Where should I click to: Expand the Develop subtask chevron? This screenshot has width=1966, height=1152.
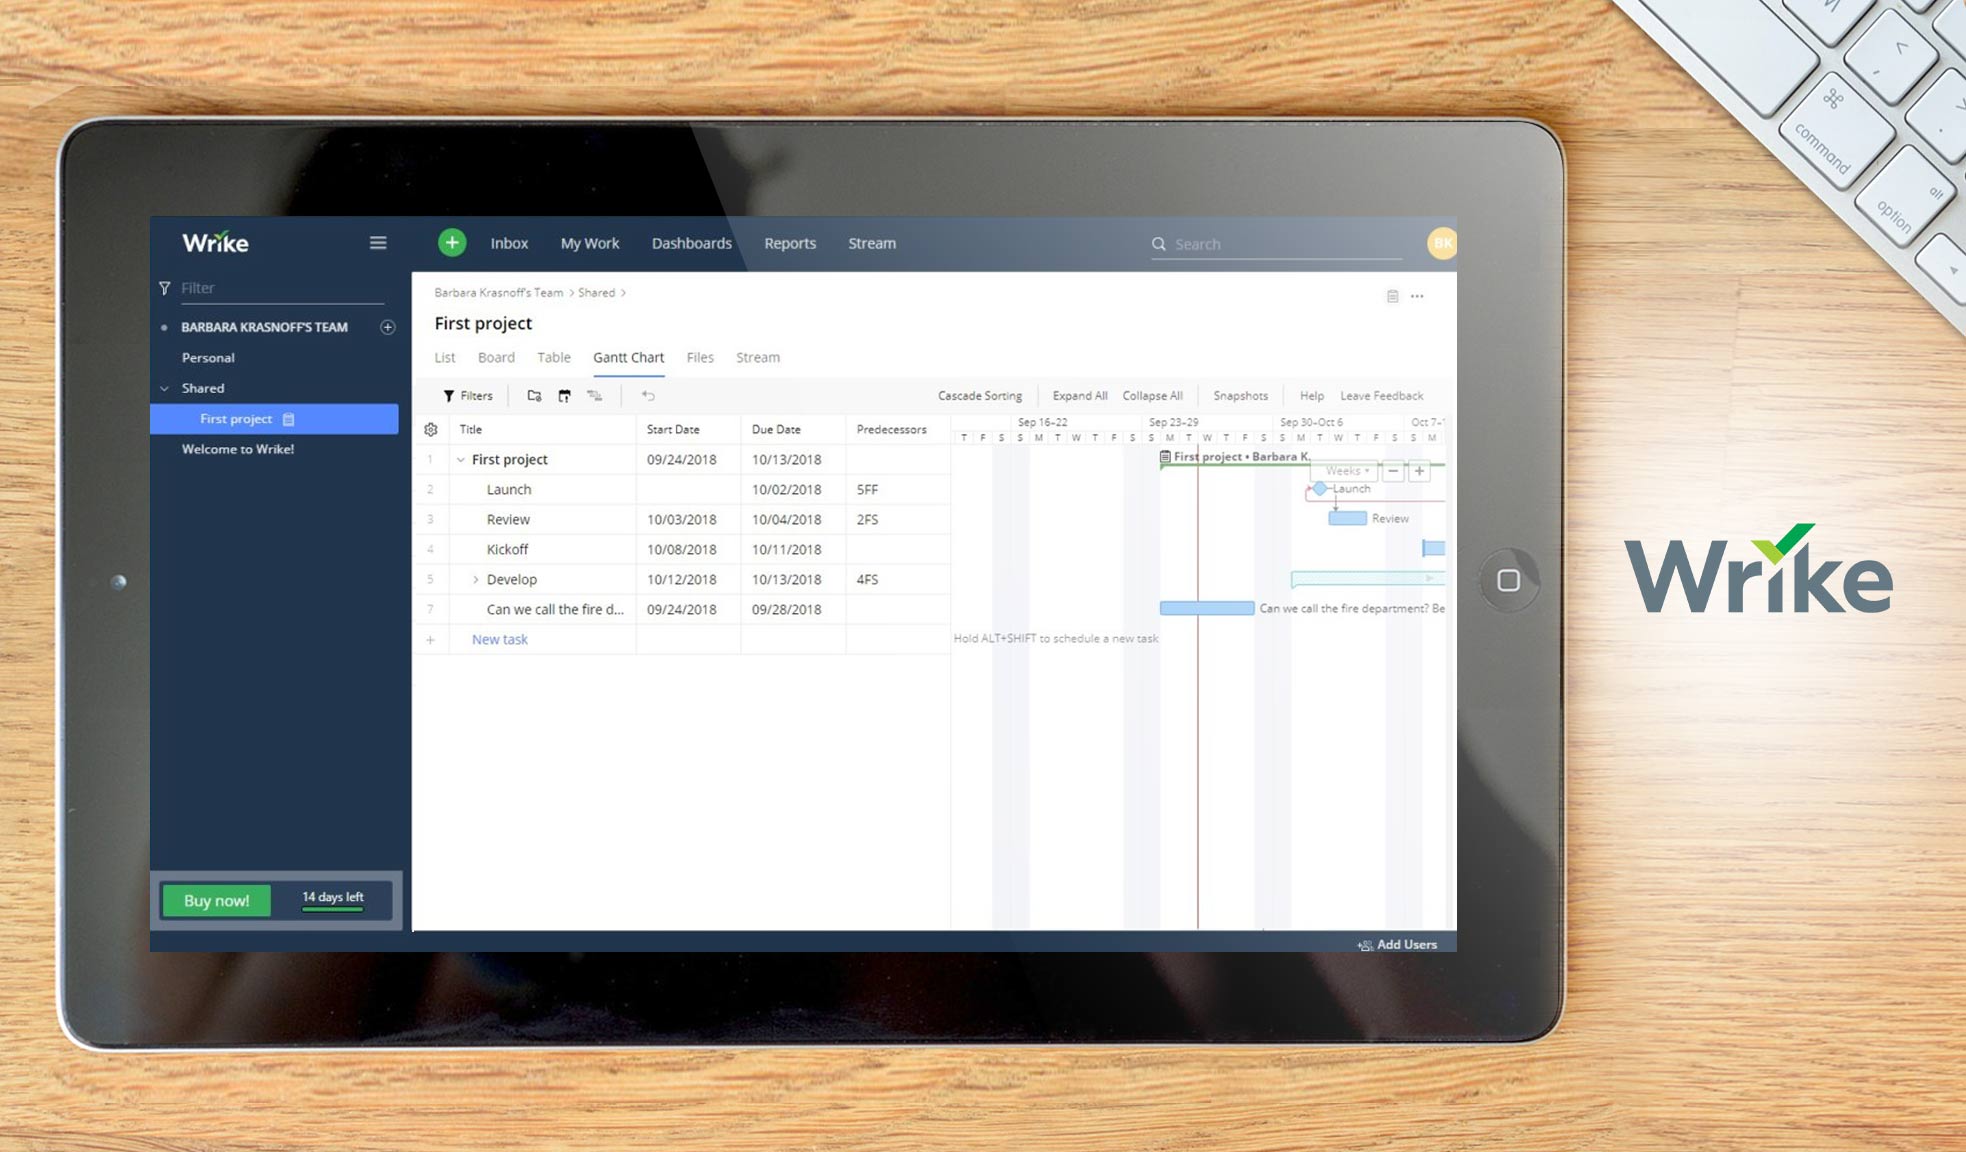point(475,579)
